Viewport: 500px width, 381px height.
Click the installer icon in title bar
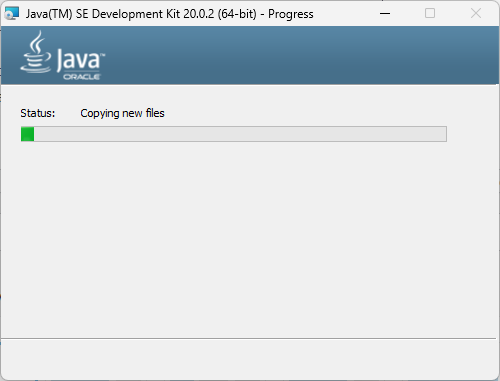click(x=12, y=13)
